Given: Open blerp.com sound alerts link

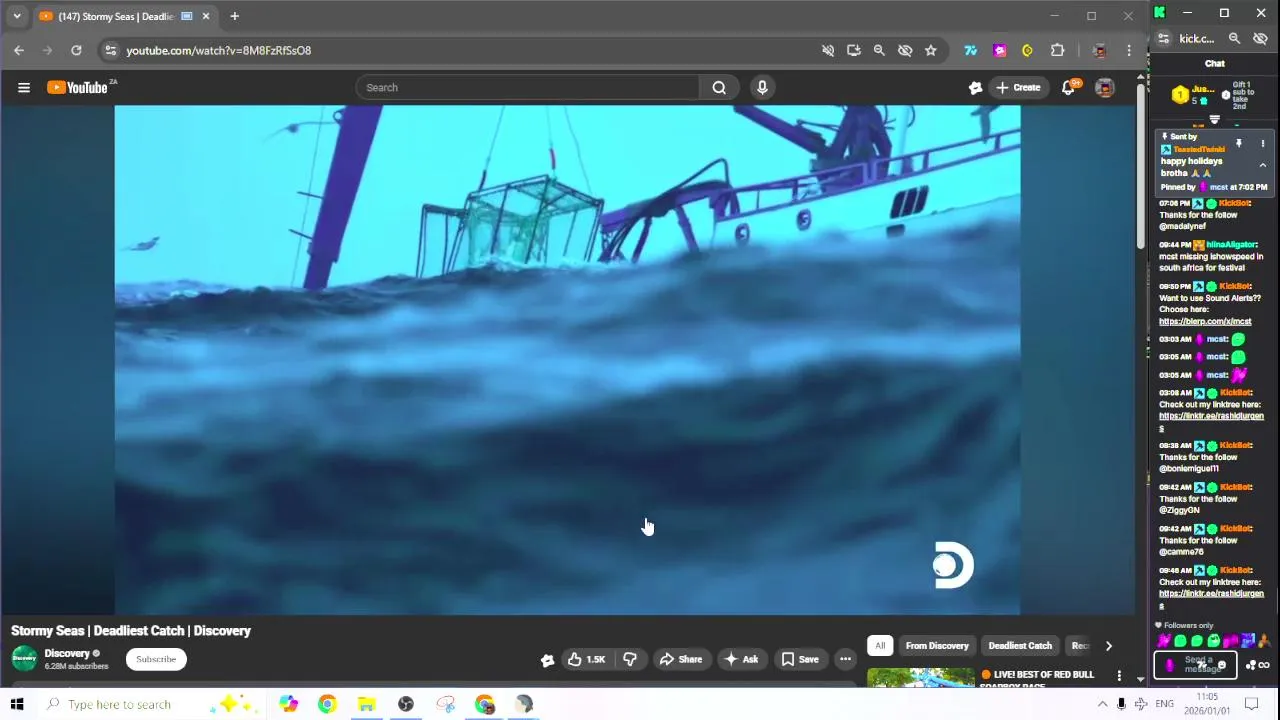Looking at the screenshot, I should click(1205, 322).
